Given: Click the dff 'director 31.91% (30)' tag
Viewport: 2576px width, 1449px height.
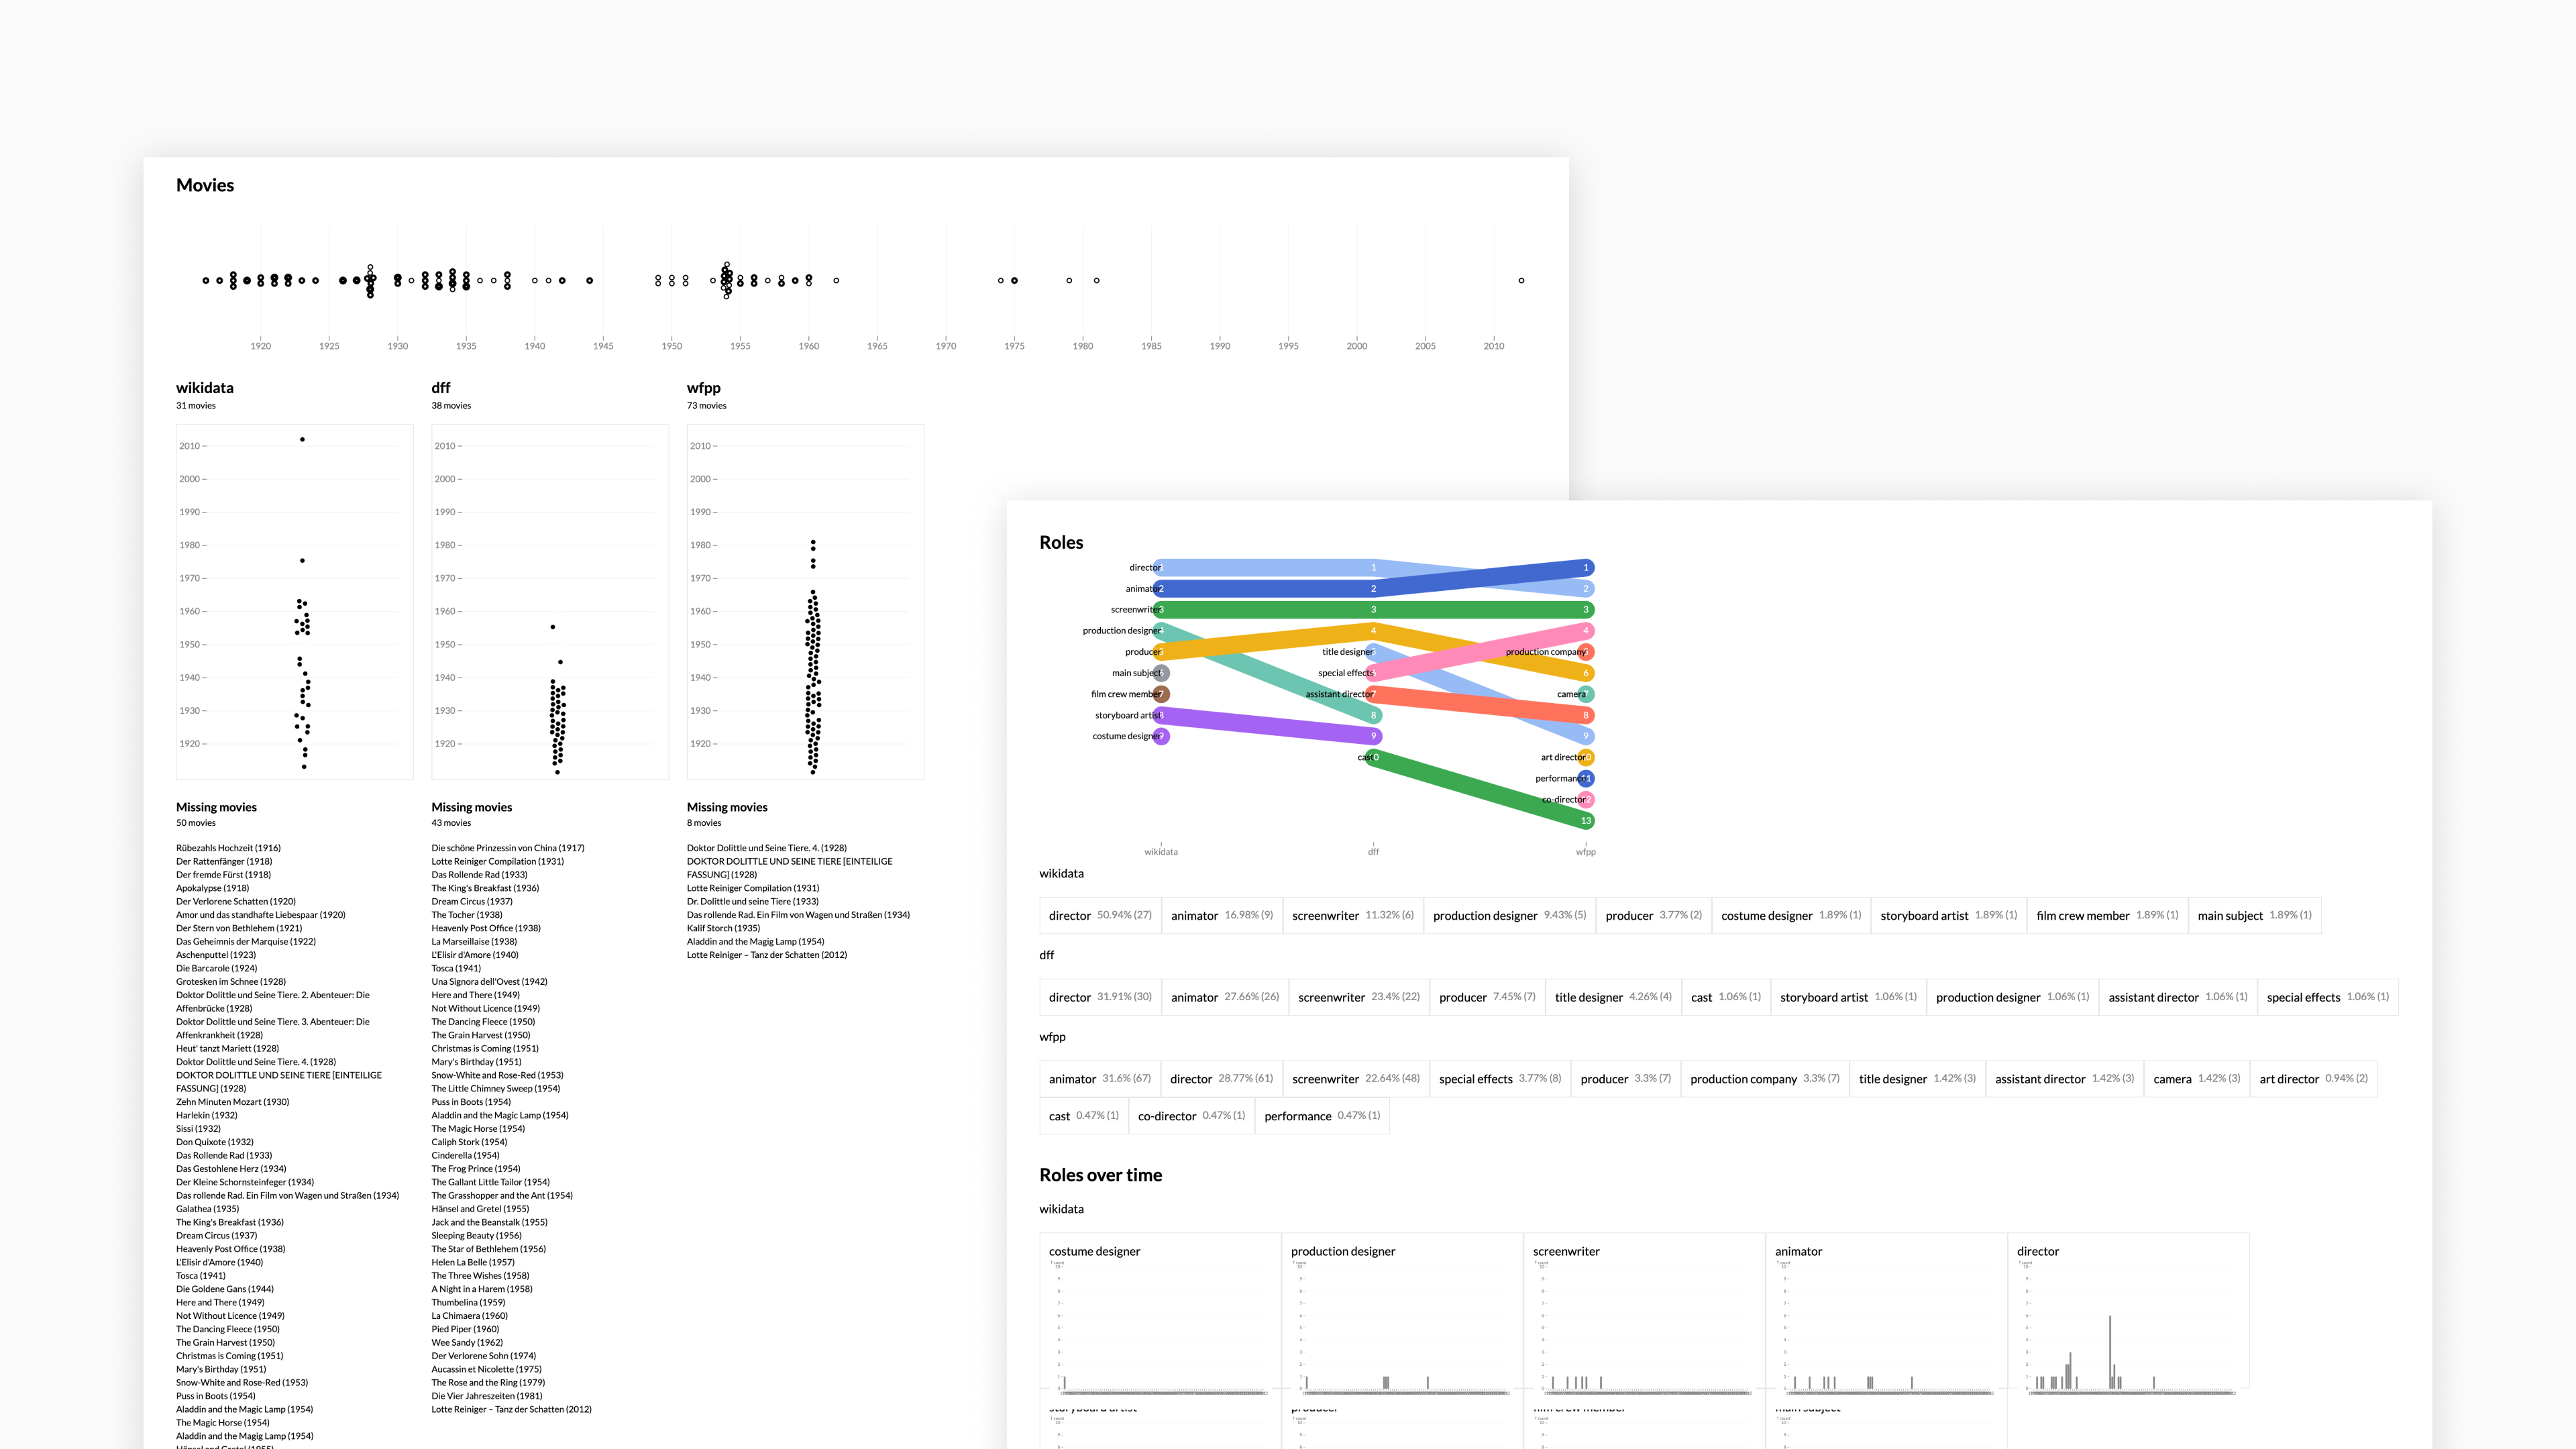Looking at the screenshot, I should (x=1100, y=997).
